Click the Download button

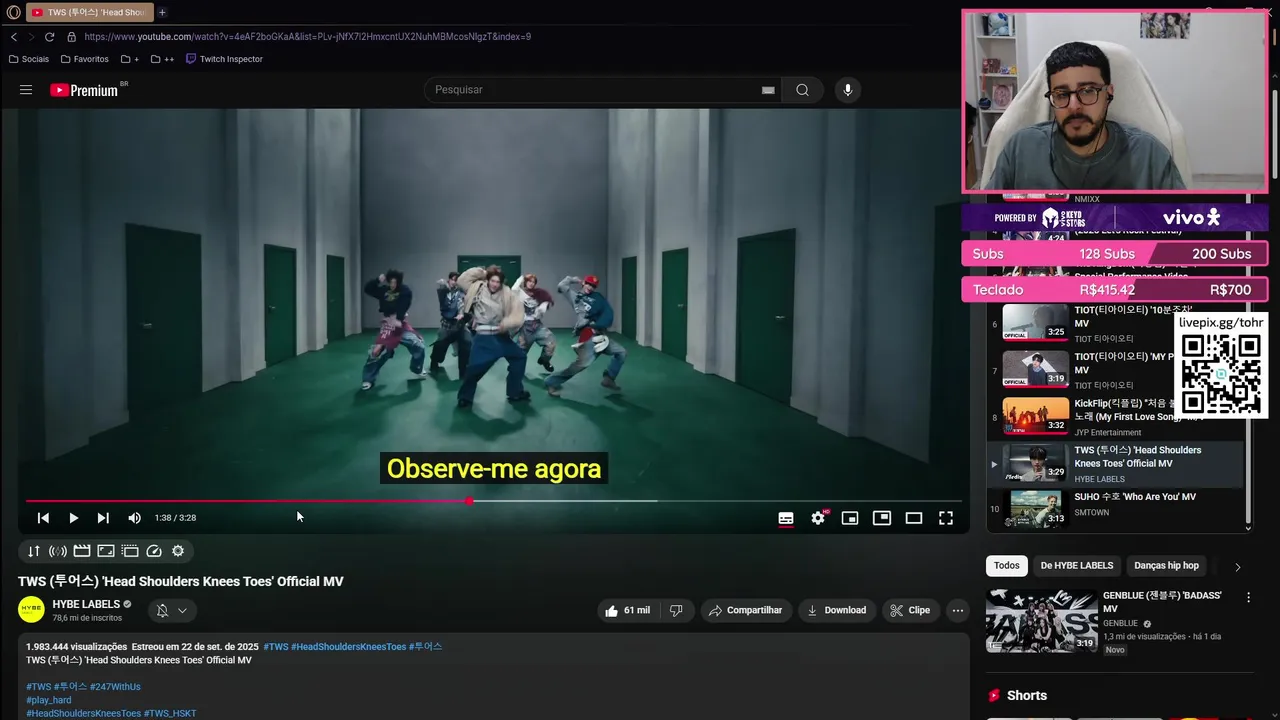836,610
